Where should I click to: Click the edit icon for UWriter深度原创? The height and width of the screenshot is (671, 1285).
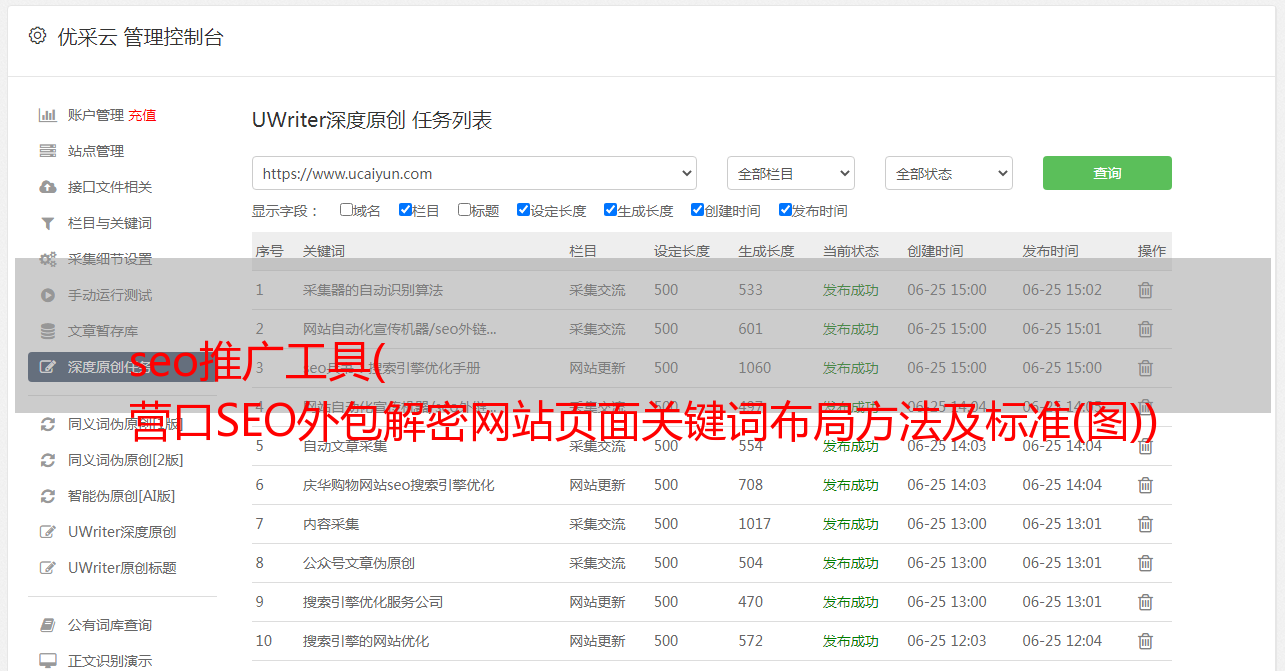(47, 532)
